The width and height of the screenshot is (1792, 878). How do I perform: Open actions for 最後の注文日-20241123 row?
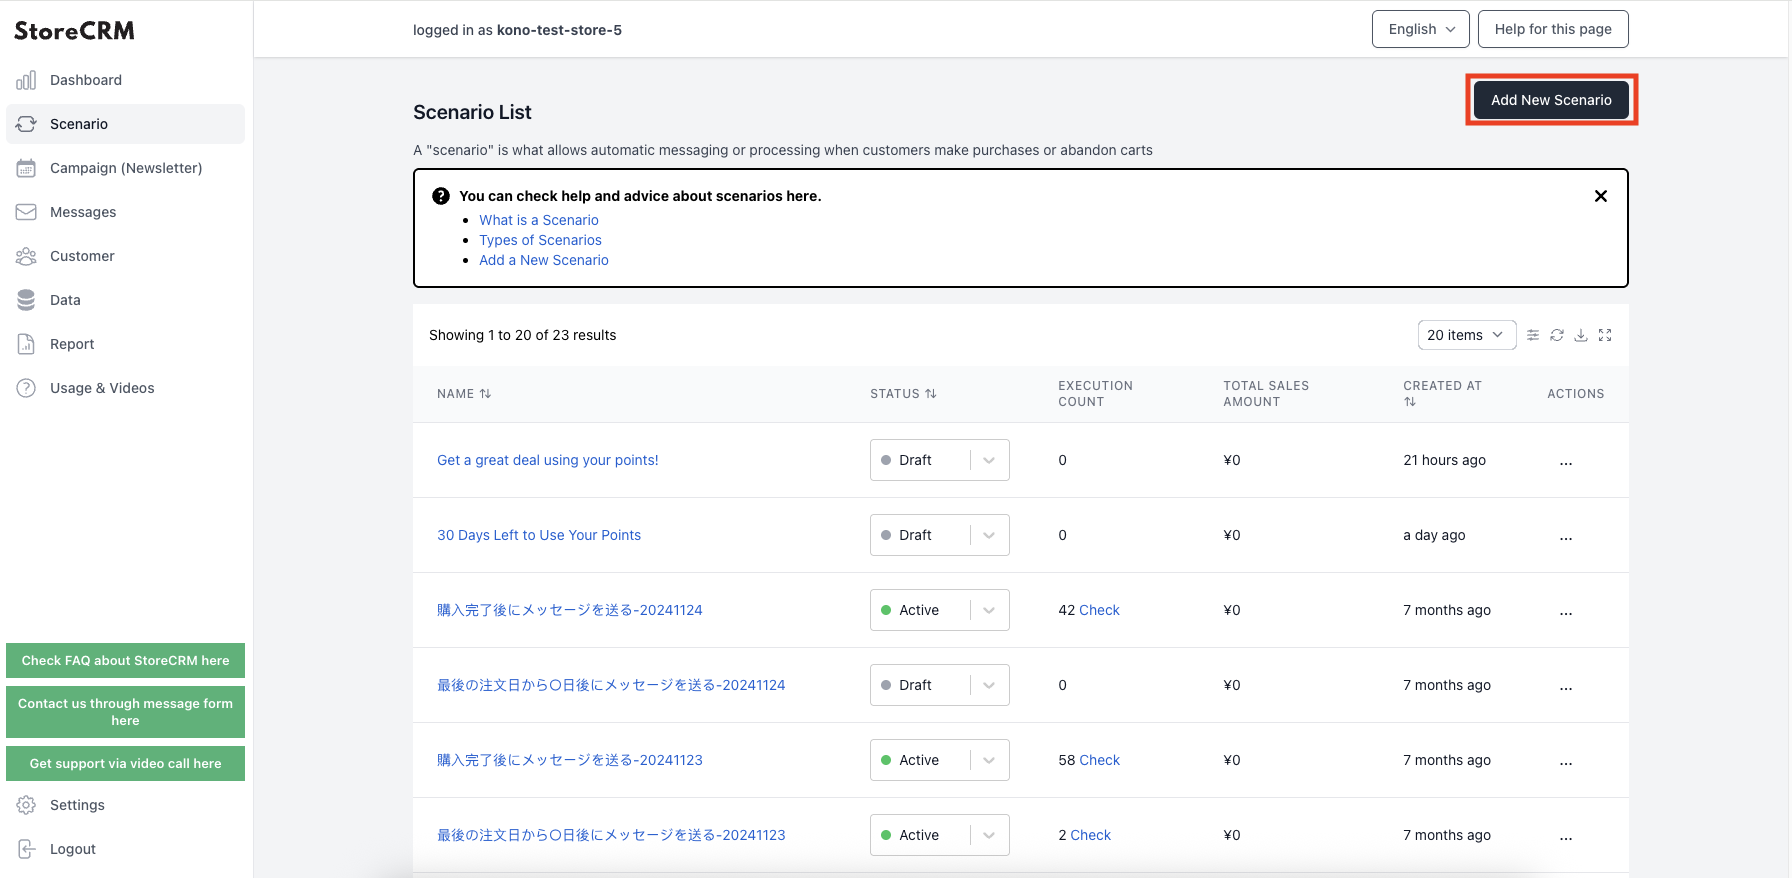point(1566,837)
